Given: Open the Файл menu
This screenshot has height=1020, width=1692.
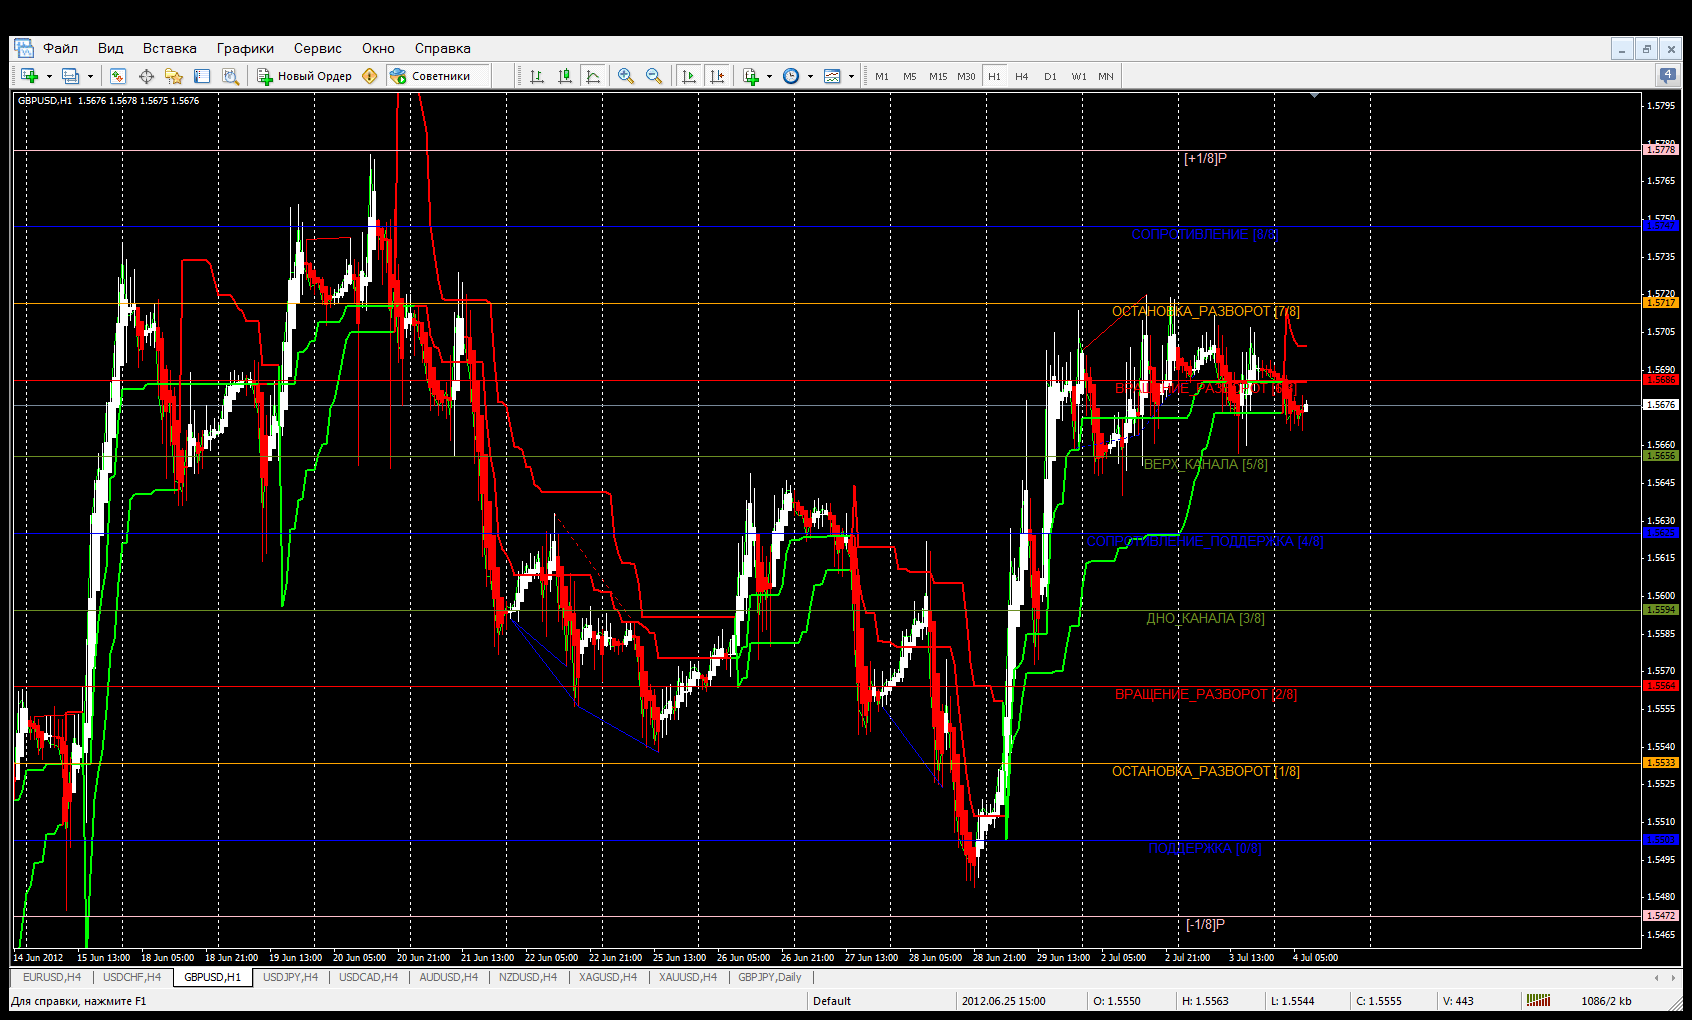Looking at the screenshot, I should pos(60,48).
